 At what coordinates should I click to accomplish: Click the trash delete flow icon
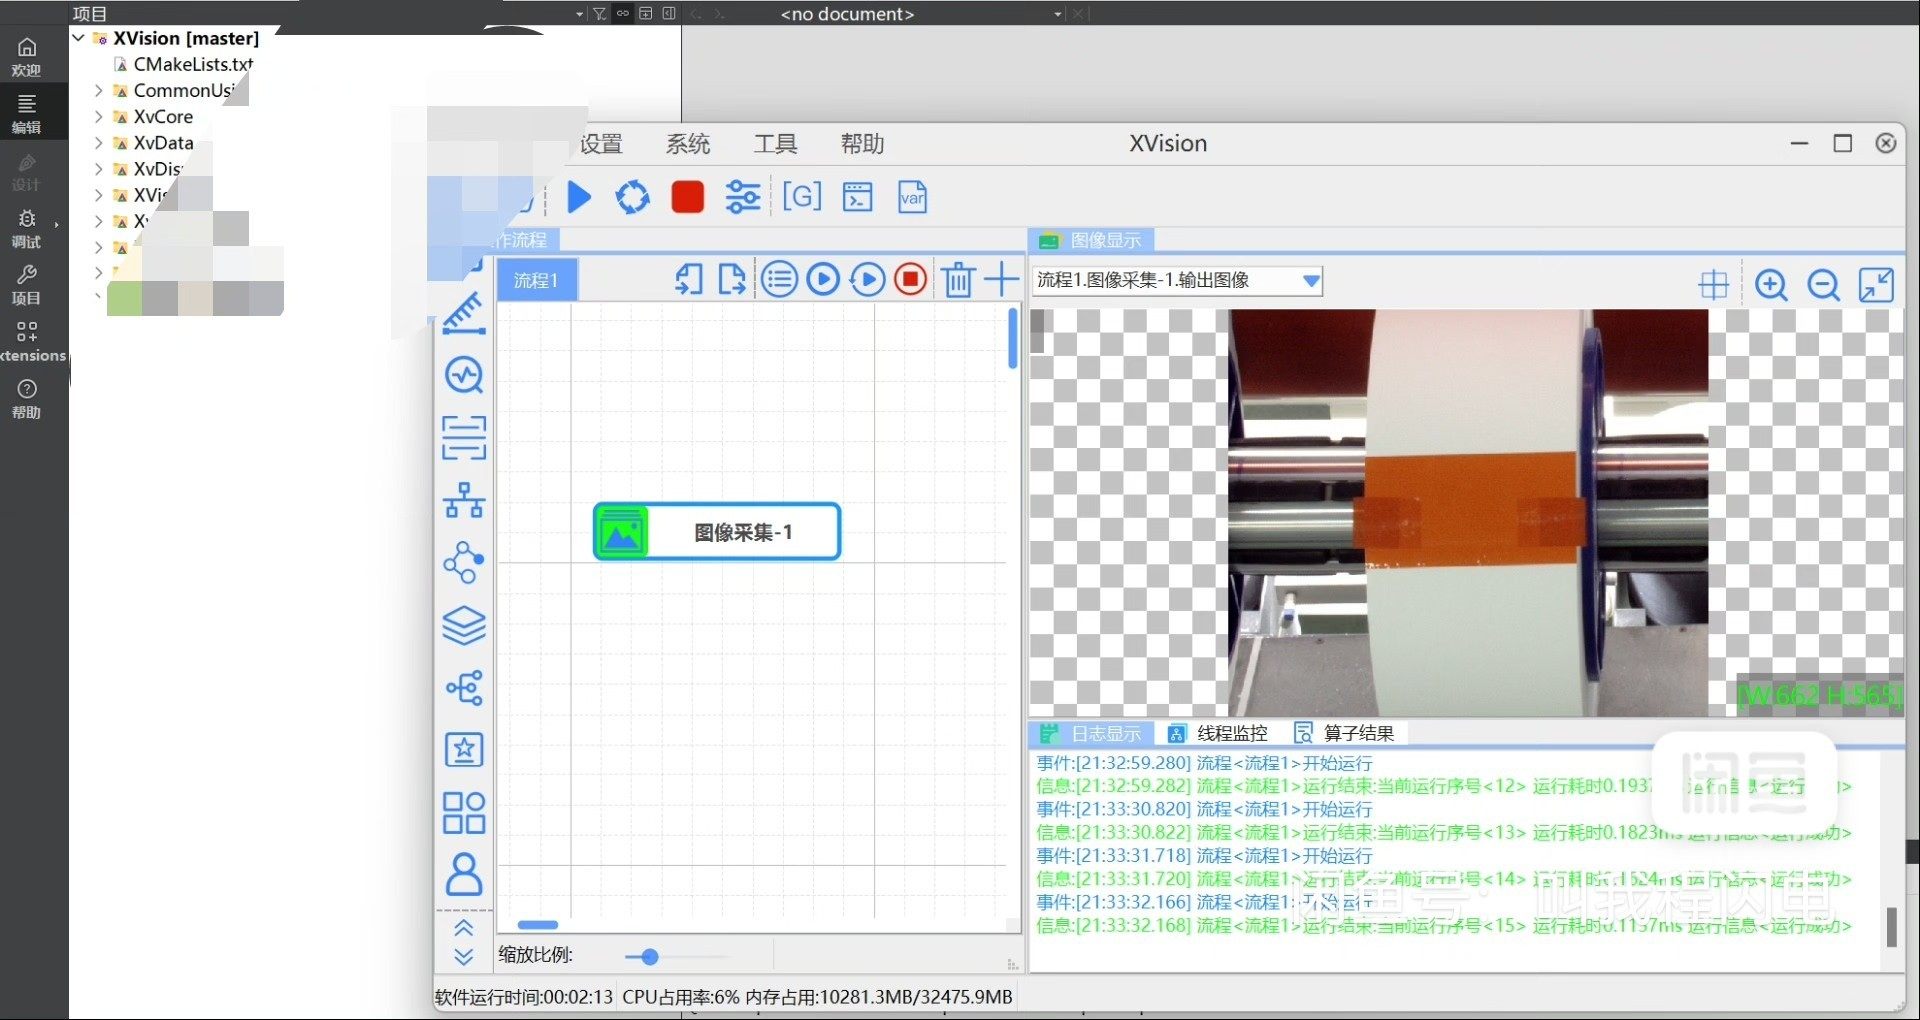tap(957, 280)
